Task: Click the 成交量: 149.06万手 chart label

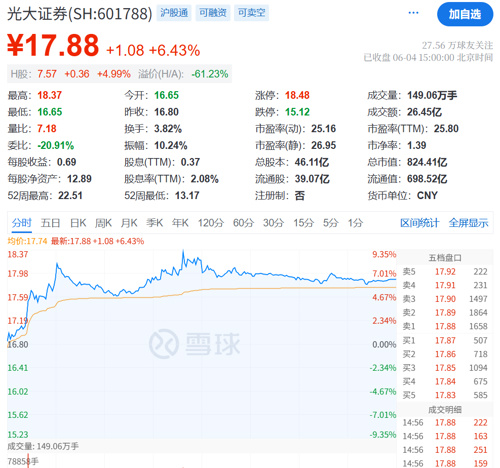Action: point(43,446)
